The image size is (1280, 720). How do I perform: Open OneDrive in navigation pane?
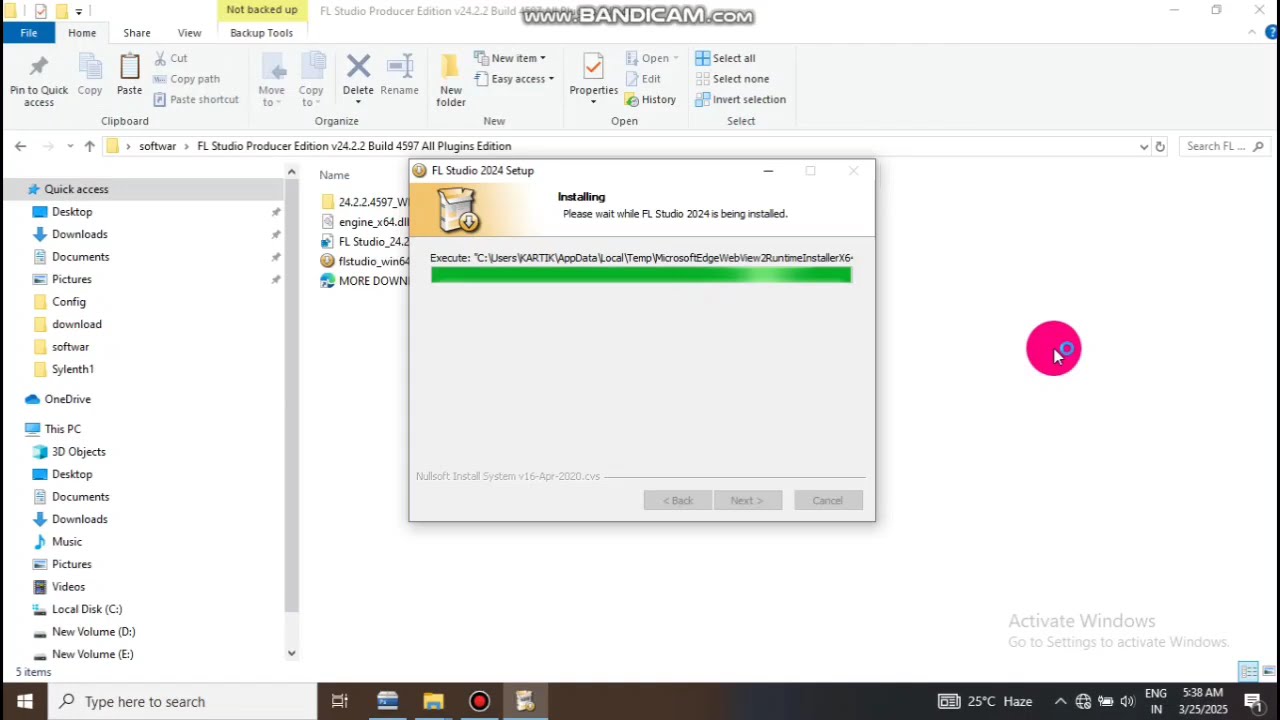click(x=67, y=399)
